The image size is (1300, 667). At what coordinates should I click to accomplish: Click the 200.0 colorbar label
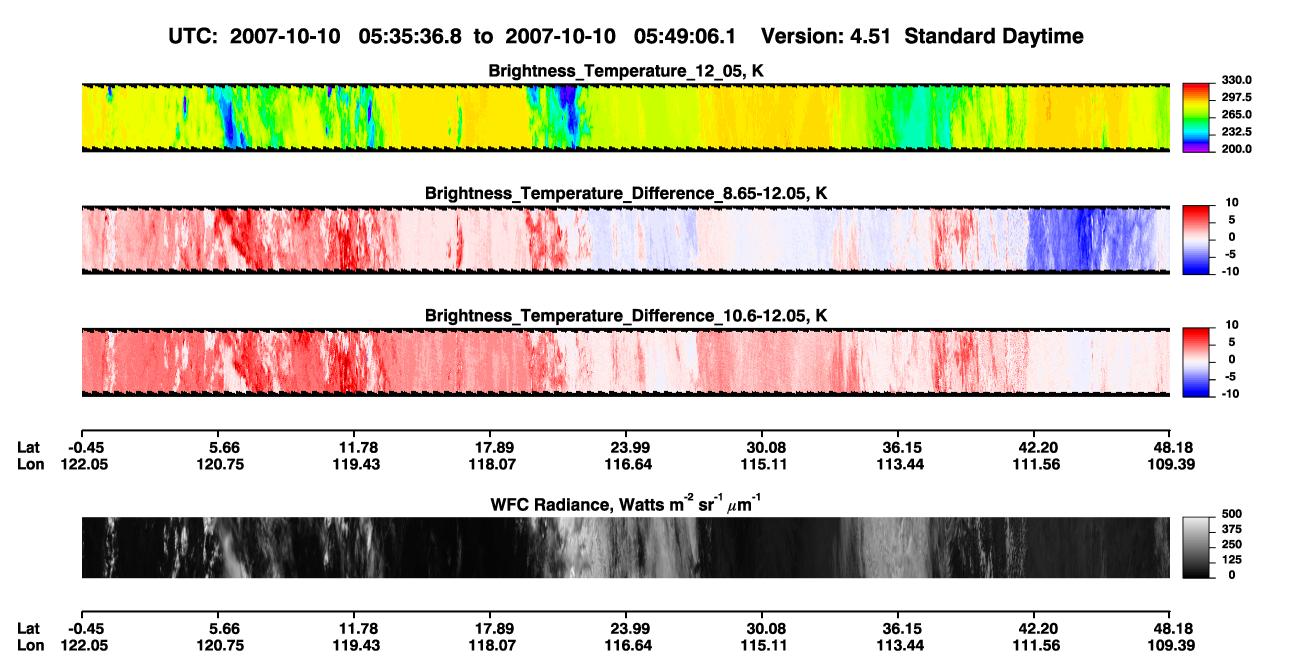[1237, 148]
